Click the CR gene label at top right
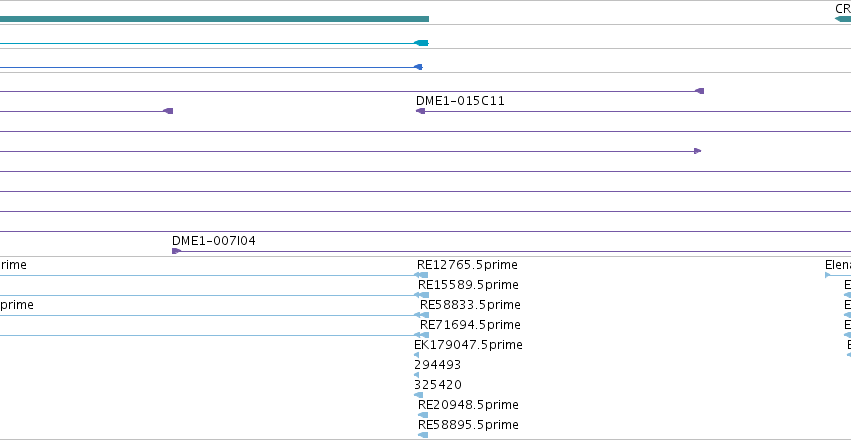 point(843,9)
